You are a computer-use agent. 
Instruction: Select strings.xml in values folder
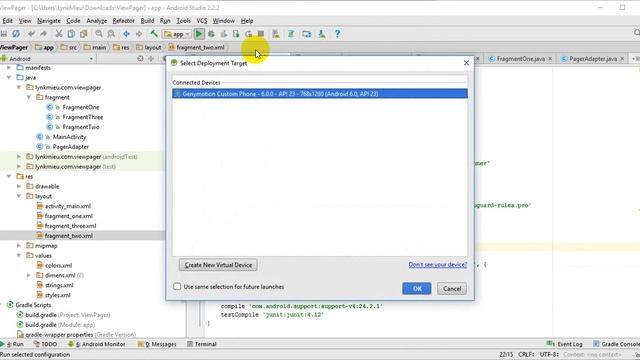[x=59, y=285]
